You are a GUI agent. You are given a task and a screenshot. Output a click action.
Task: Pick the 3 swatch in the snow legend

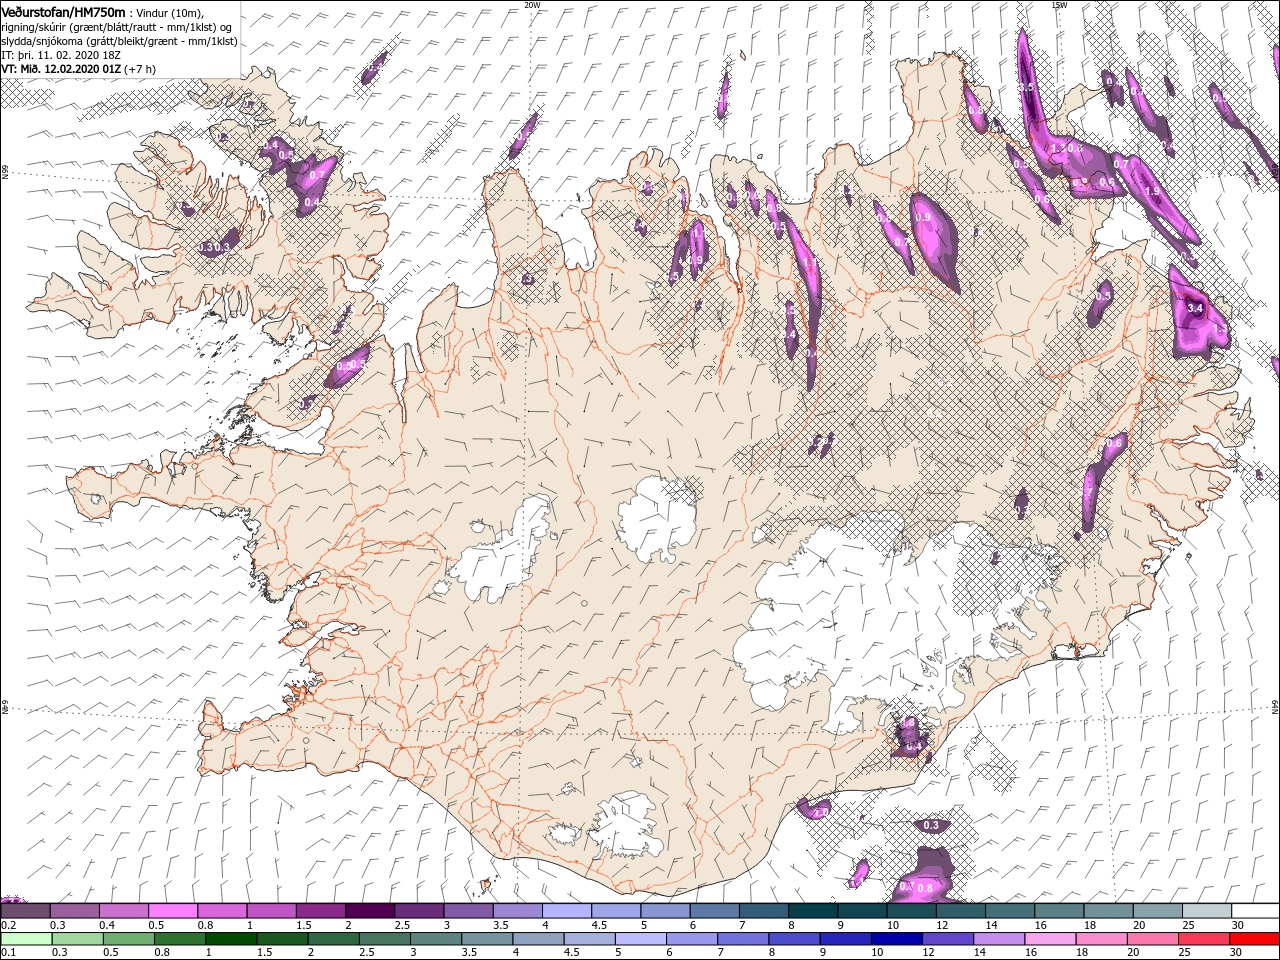click(x=468, y=910)
